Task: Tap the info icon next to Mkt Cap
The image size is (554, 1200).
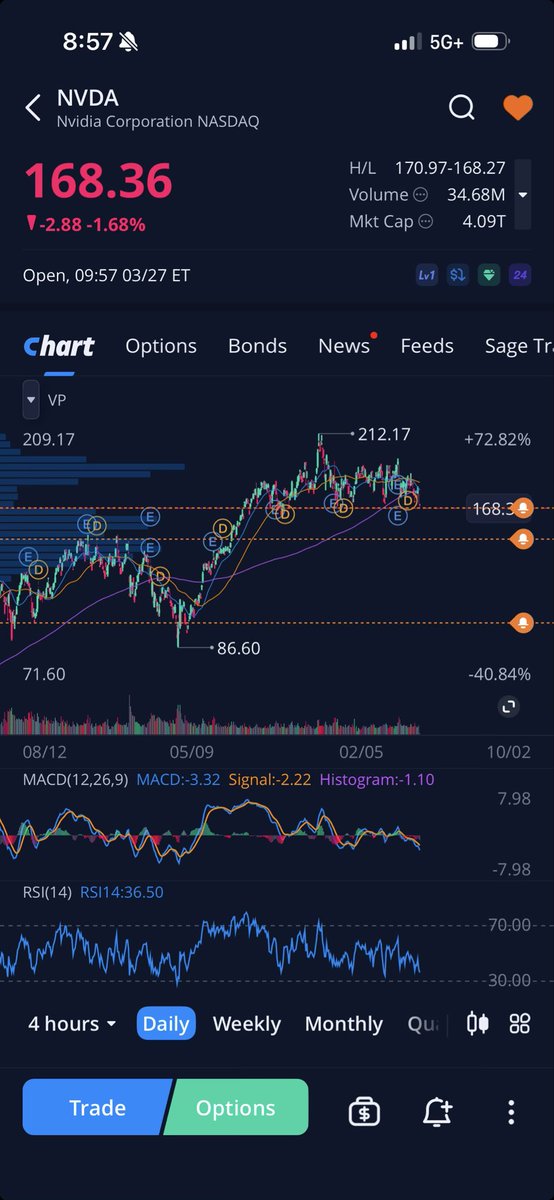Action: 426,222
